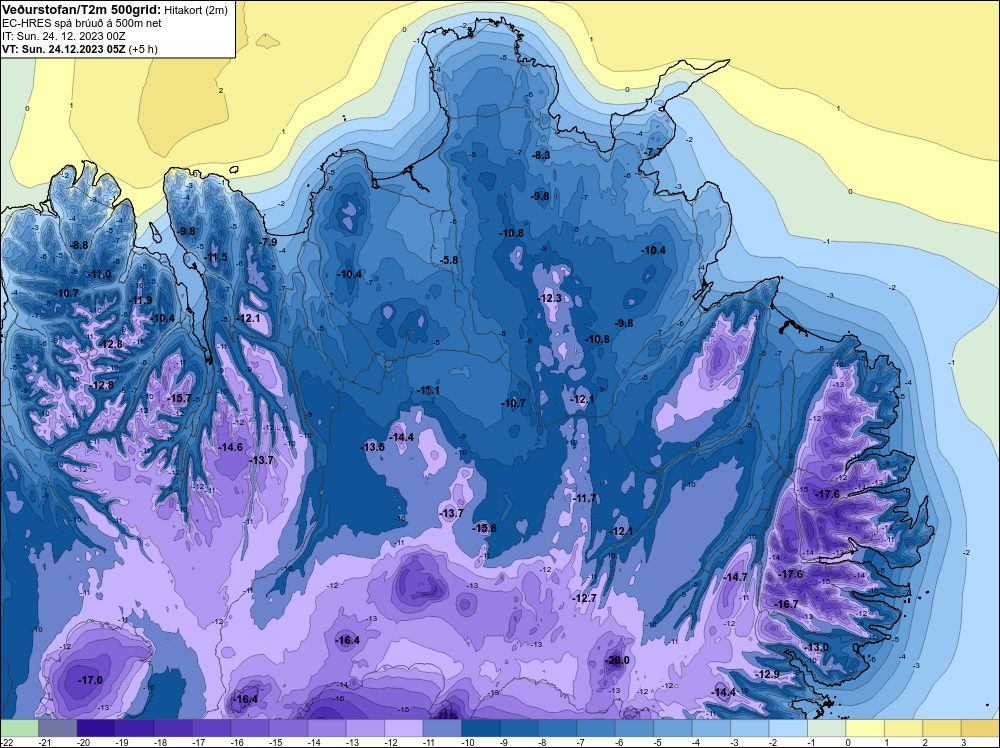Click the -7.9 temperature value

coord(269,242)
